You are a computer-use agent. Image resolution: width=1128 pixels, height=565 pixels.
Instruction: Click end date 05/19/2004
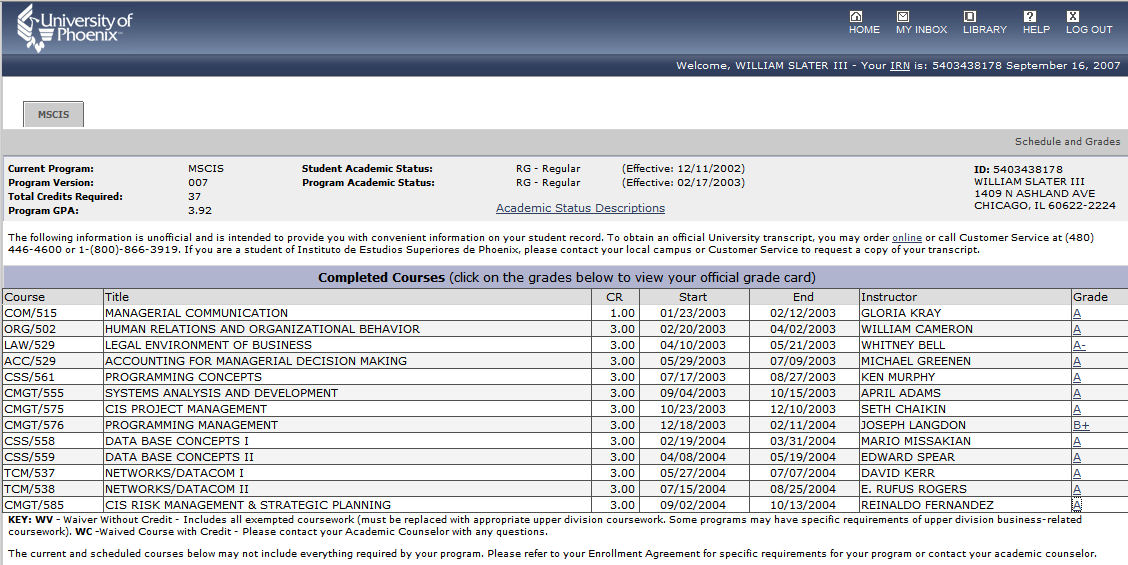pyautogui.click(x=804, y=457)
